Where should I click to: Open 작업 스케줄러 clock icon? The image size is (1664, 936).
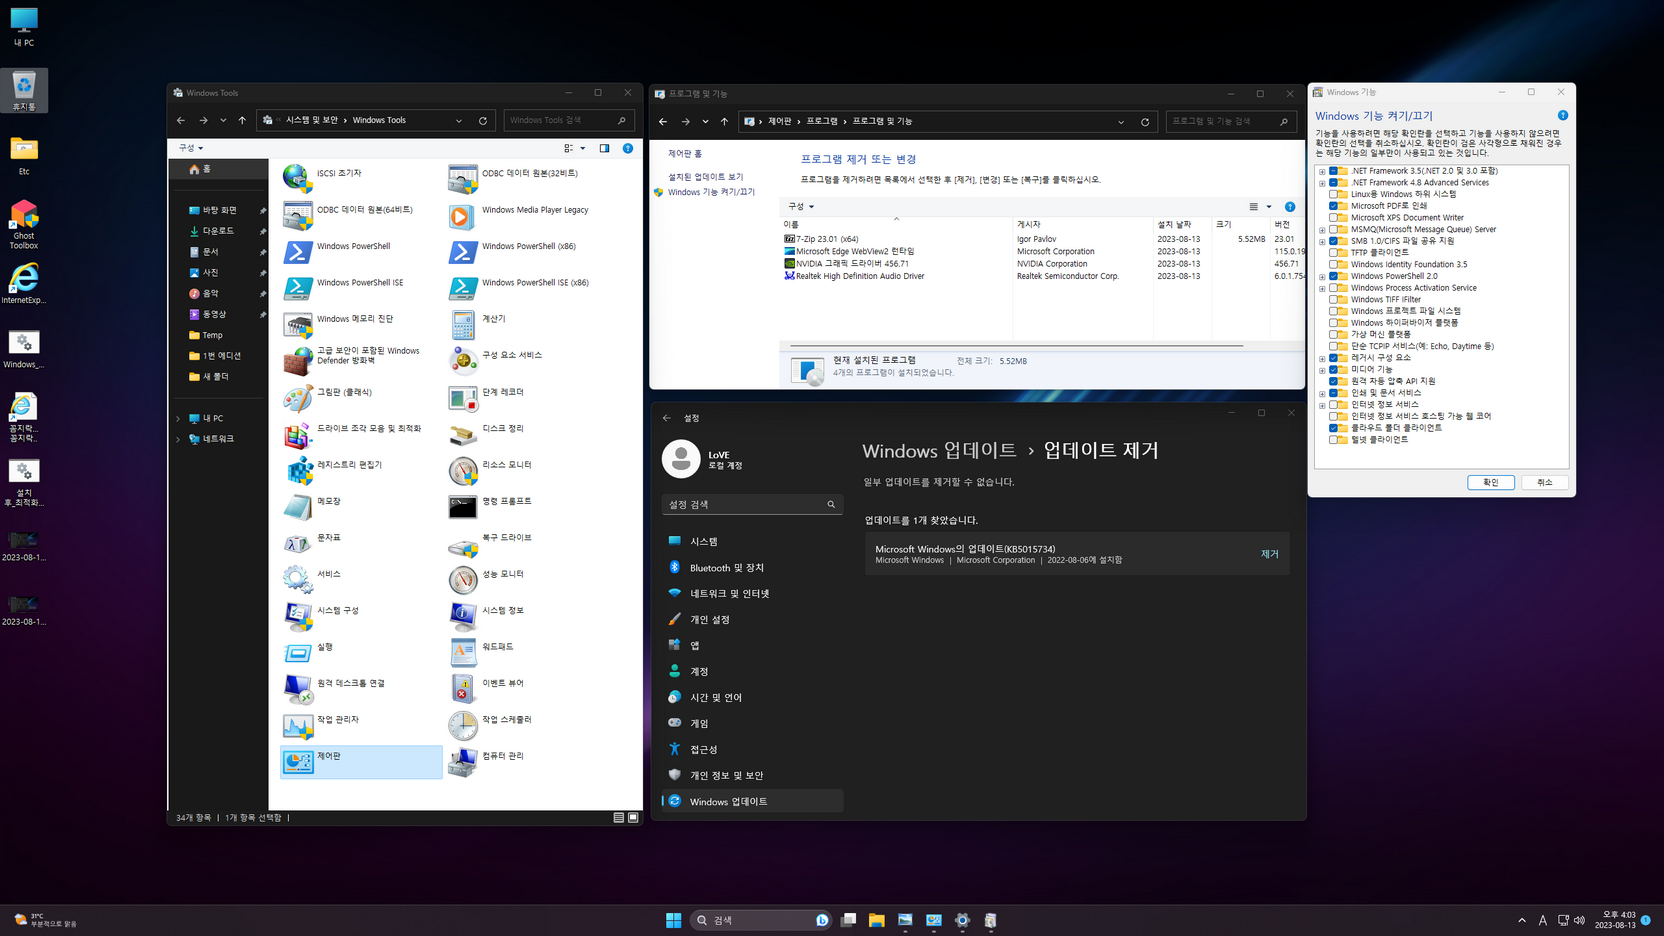(462, 724)
